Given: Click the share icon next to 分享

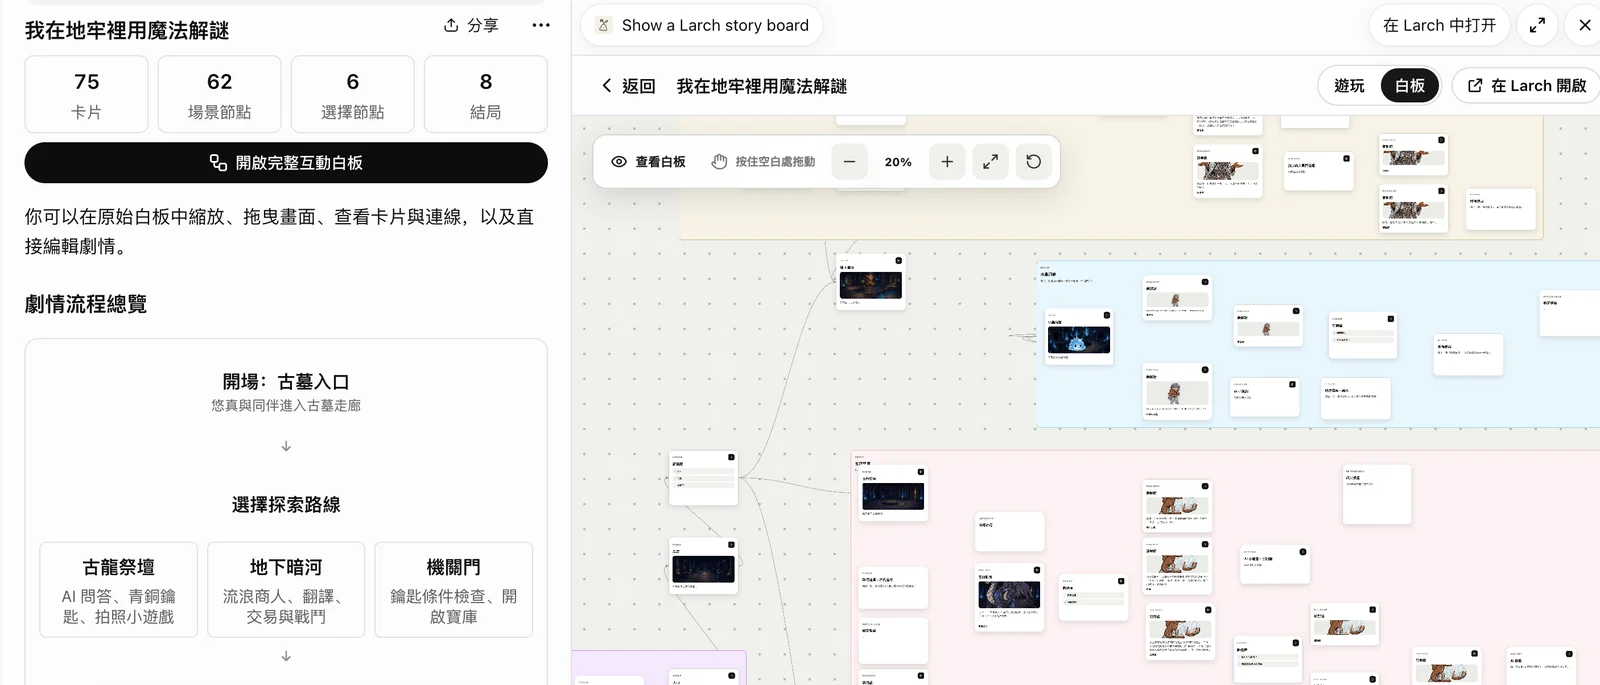Looking at the screenshot, I should [x=451, y=25].
